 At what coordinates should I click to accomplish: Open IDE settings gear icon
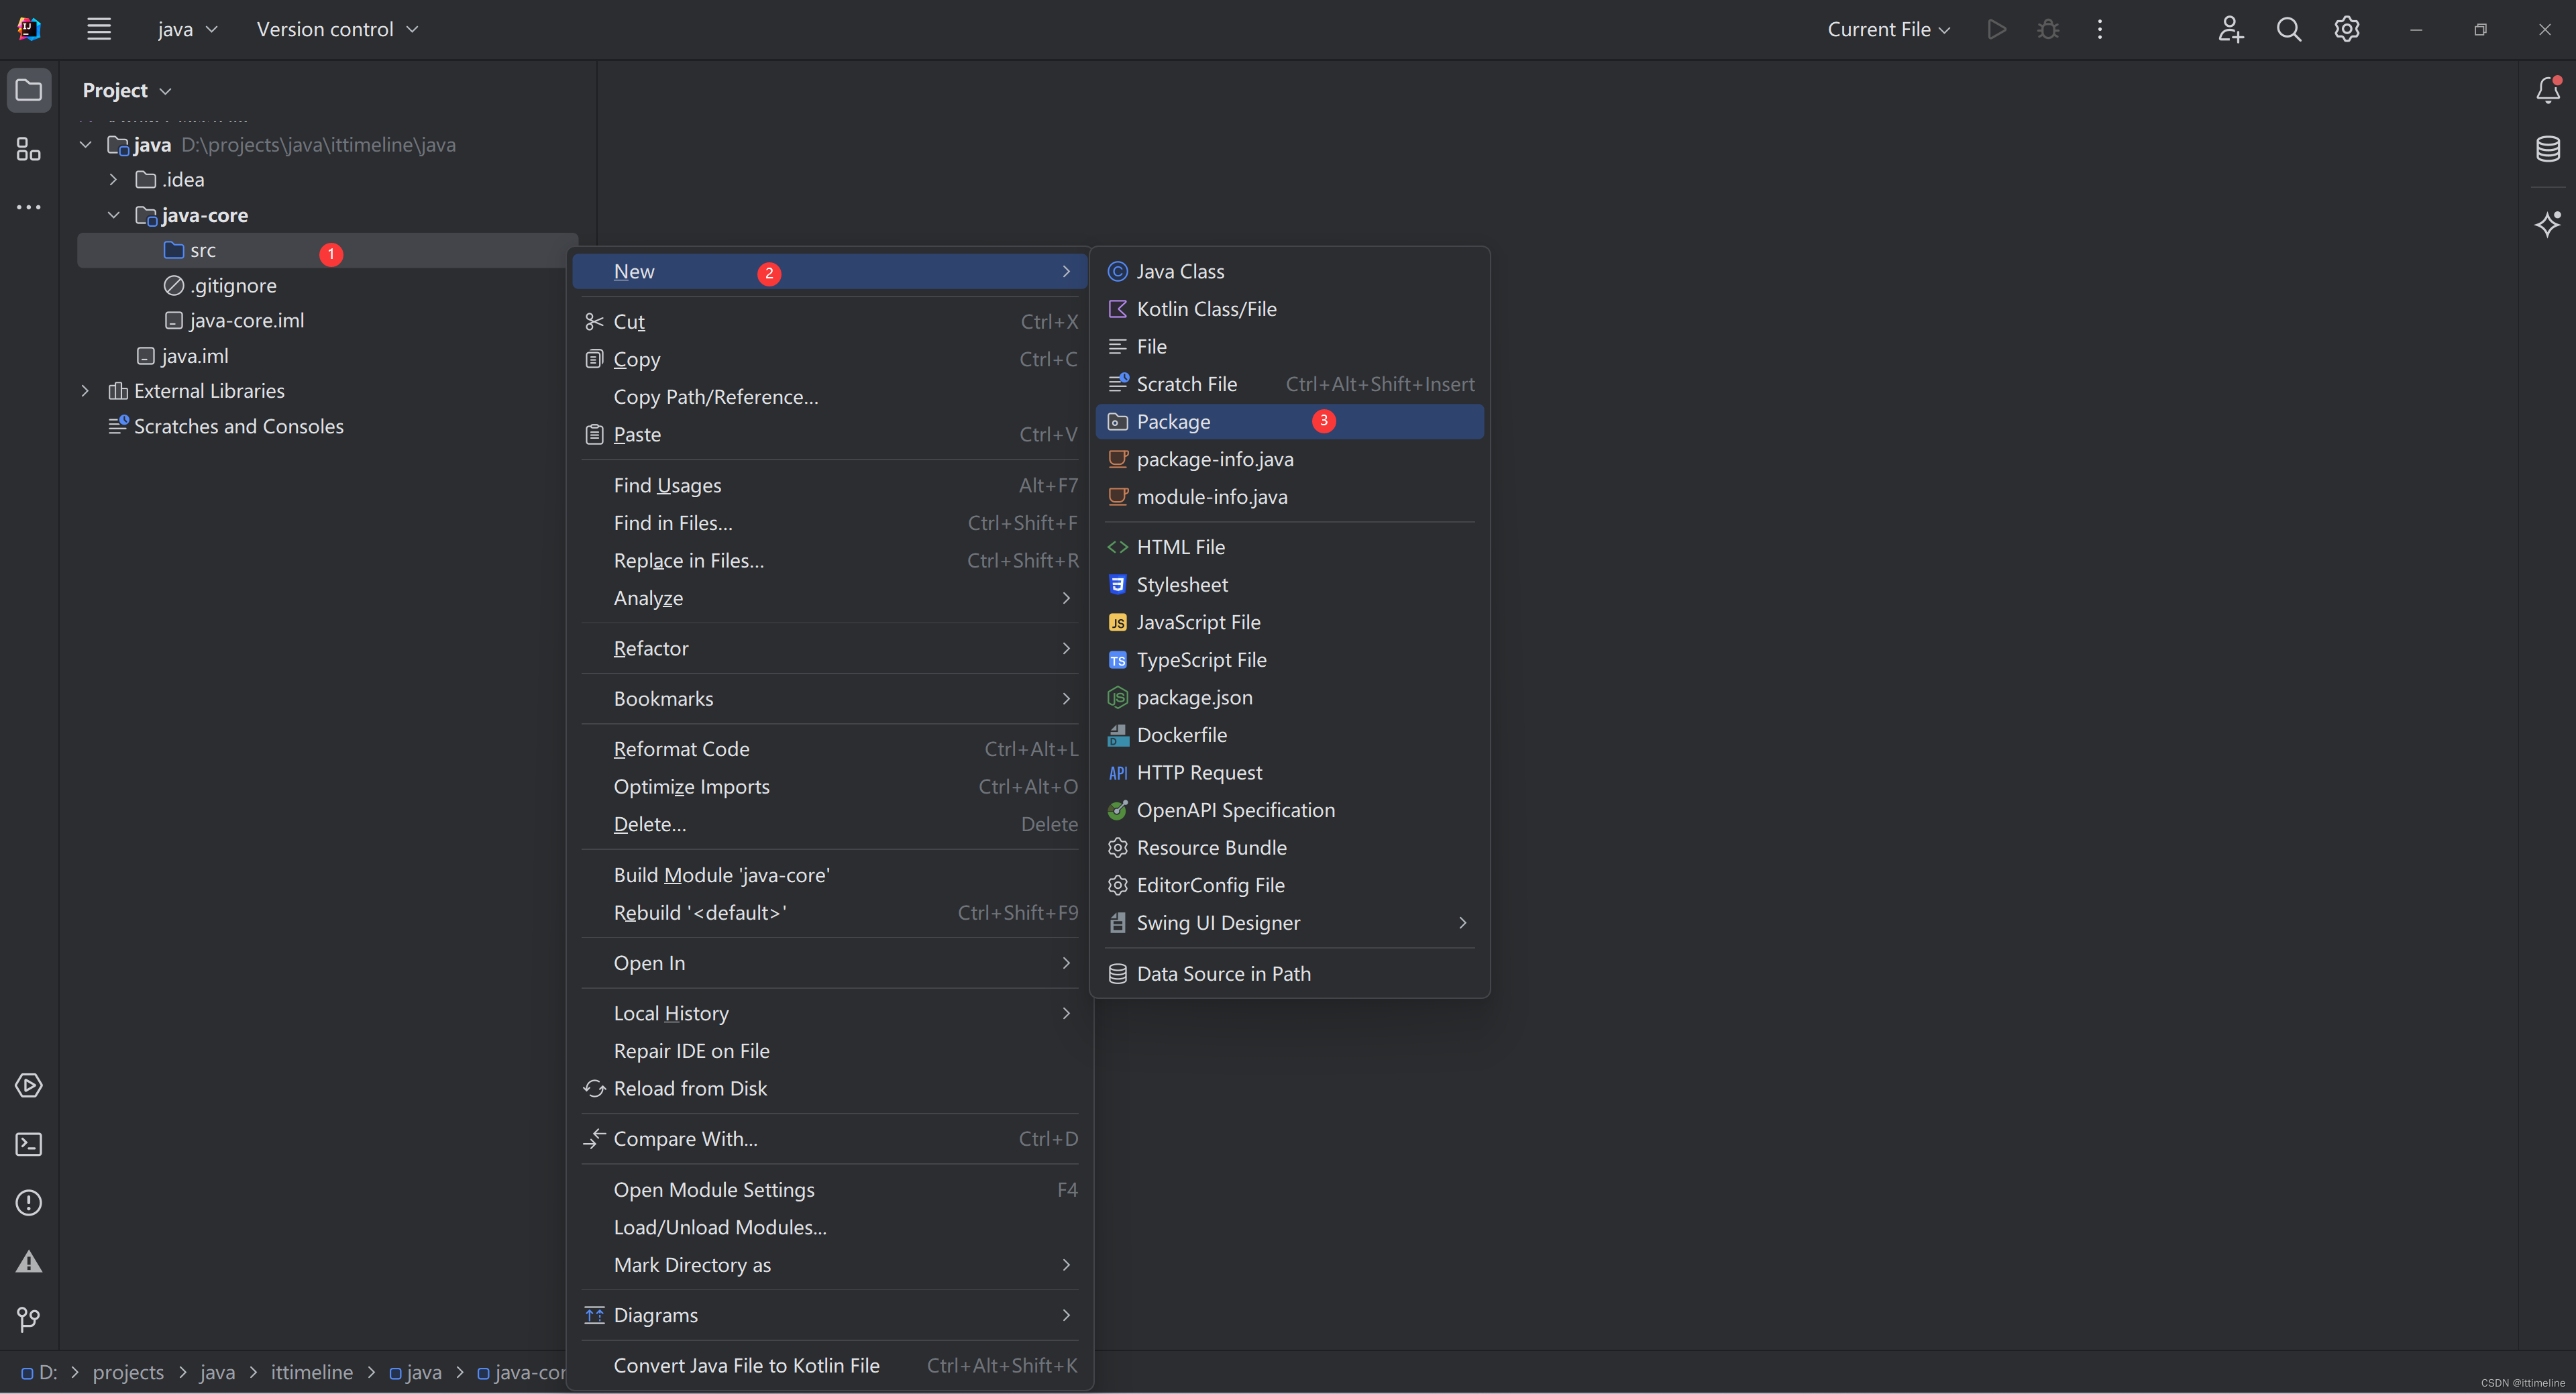(x=2347, y=29)
